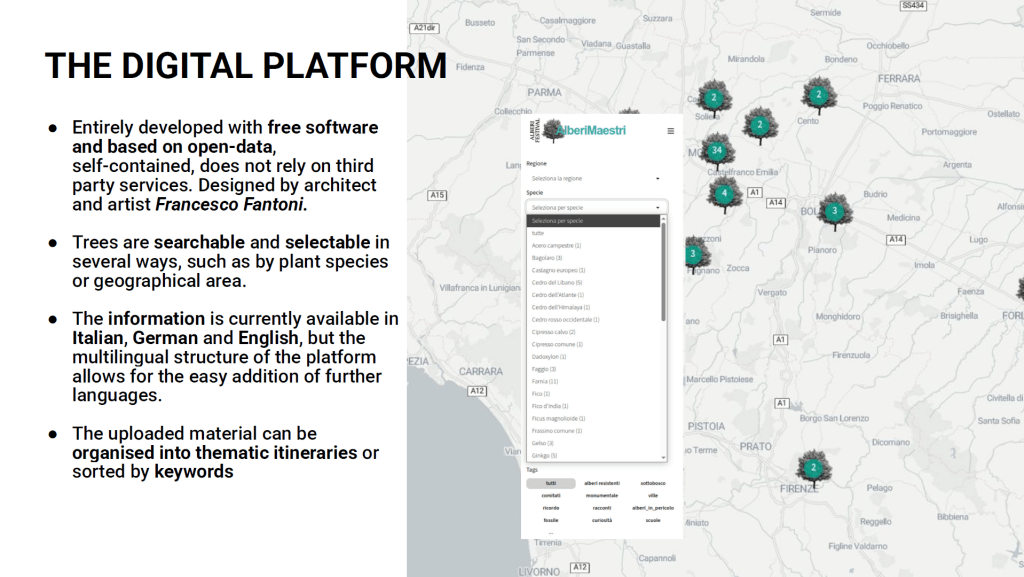Expand the Regione dropdown
The height and width of the screenshot is (577, 1024).
point(596,178)
